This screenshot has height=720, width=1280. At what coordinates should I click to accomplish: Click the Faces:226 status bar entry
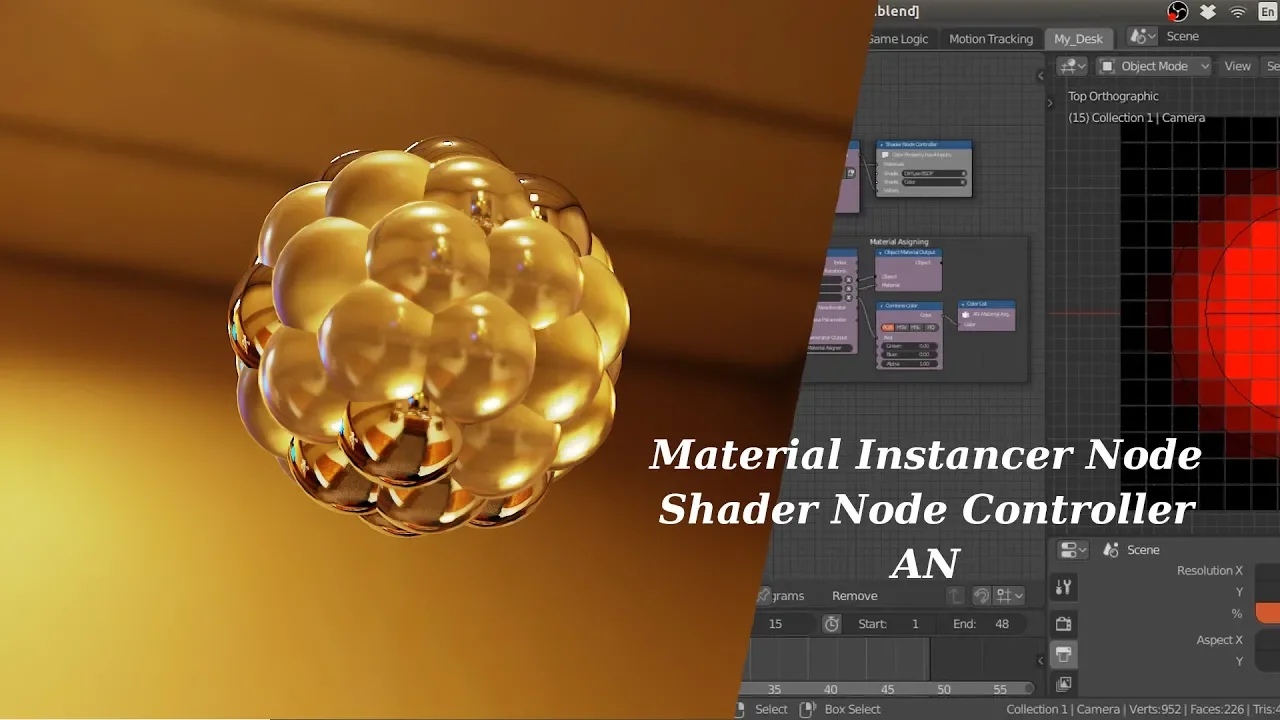(1217, 709)
